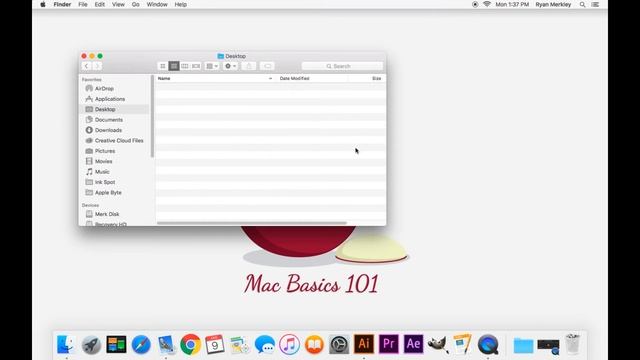Switch Finder to list view

174,66
